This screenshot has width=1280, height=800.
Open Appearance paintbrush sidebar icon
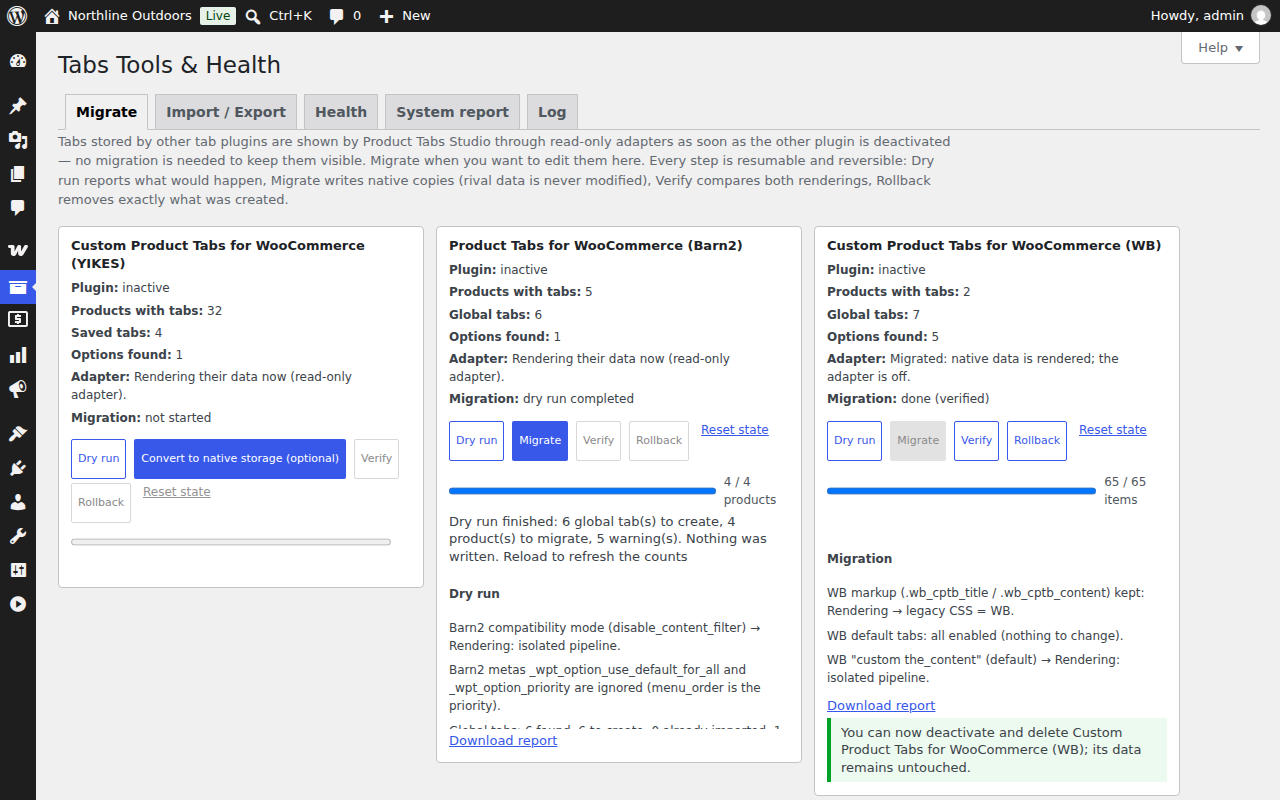pos(18,434)
